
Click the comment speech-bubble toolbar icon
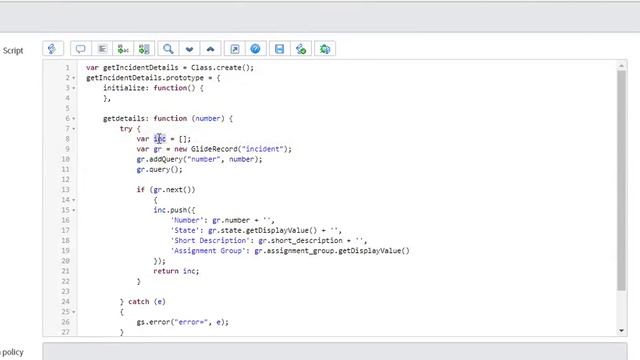click(81, 49)
